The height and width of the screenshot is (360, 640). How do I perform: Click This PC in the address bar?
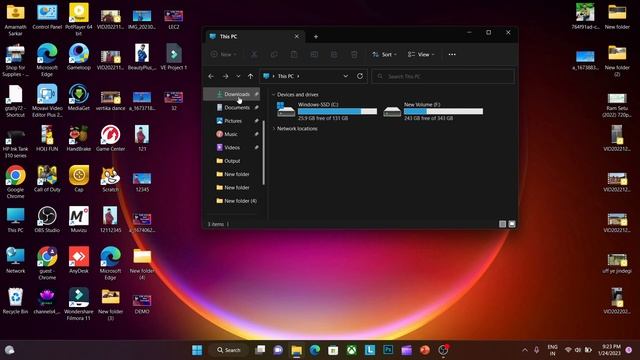point(285,76)
